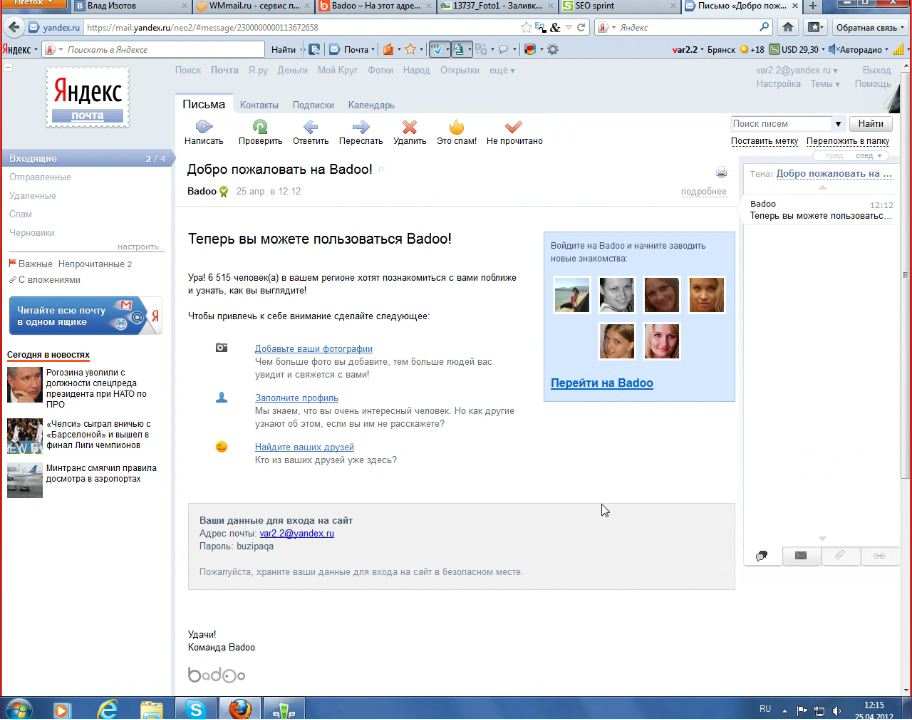Click the Проверить check mail icon
This screenshot has width=912, height=720.
[x=260, y=126]
